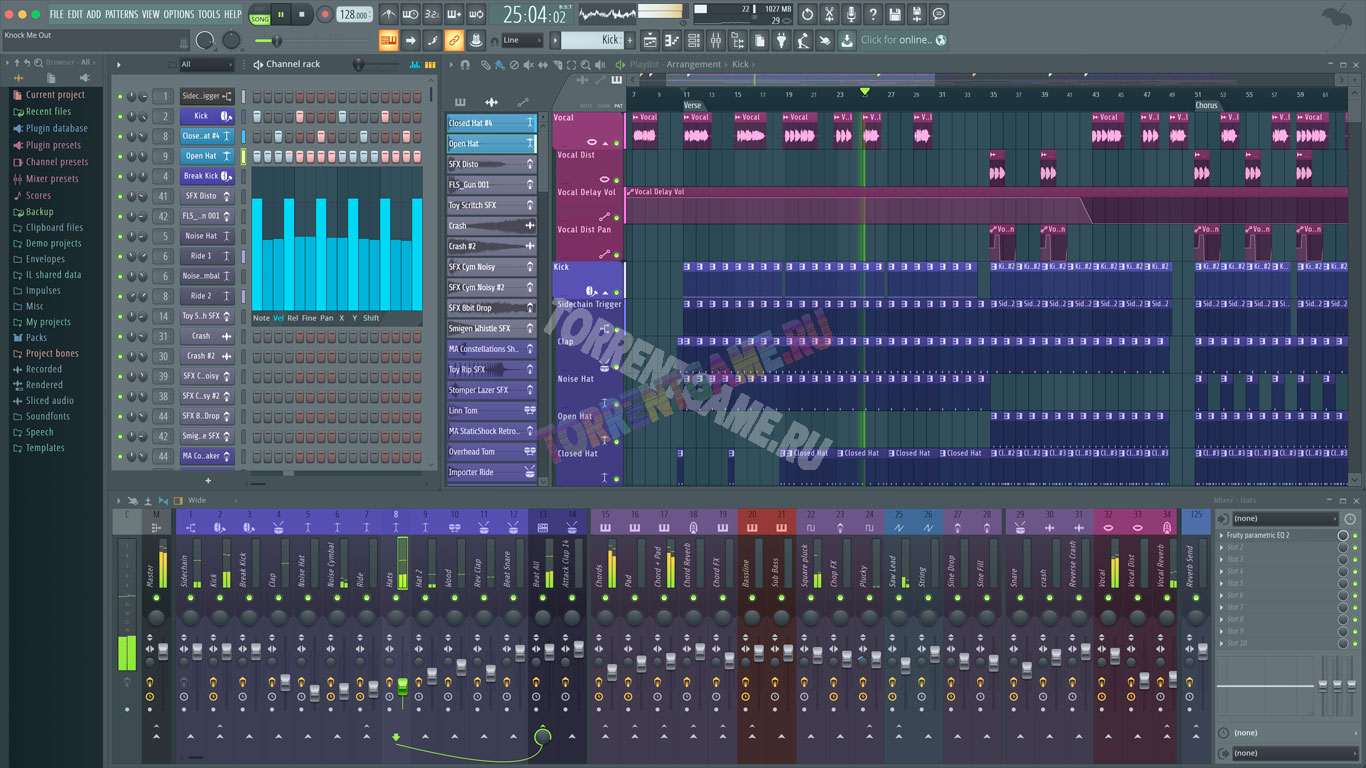Open the channel rack 'All' filter dropdown

[205, 64]
